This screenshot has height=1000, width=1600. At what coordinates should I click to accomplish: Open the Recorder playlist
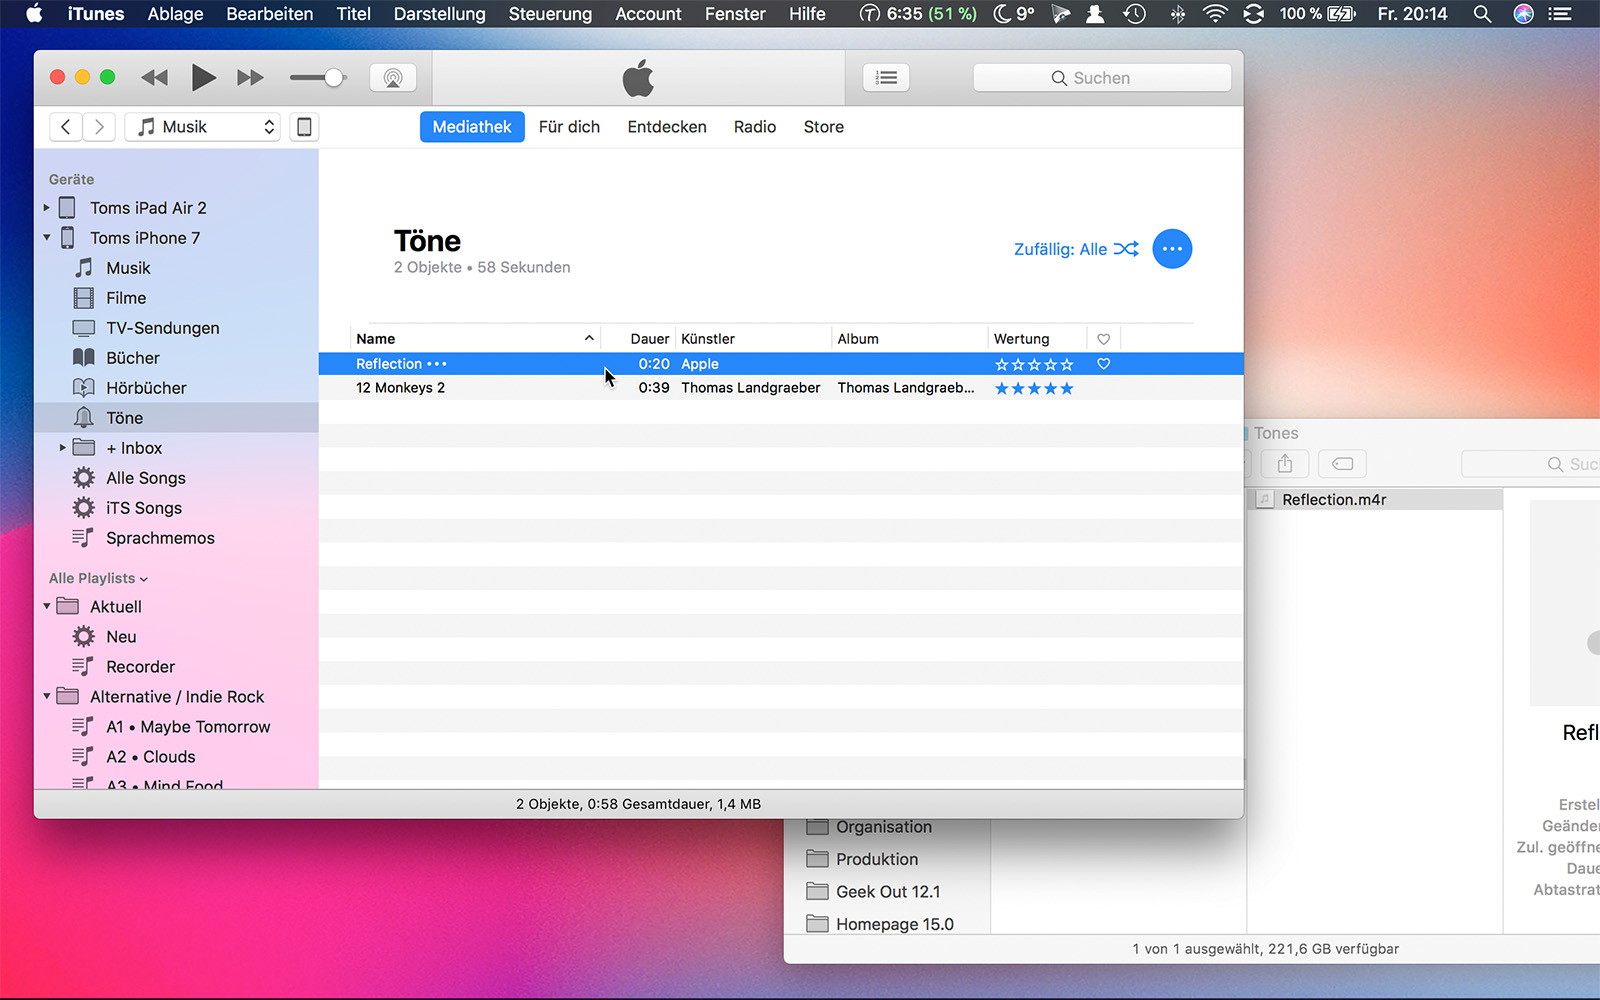(x=140, y=667)
